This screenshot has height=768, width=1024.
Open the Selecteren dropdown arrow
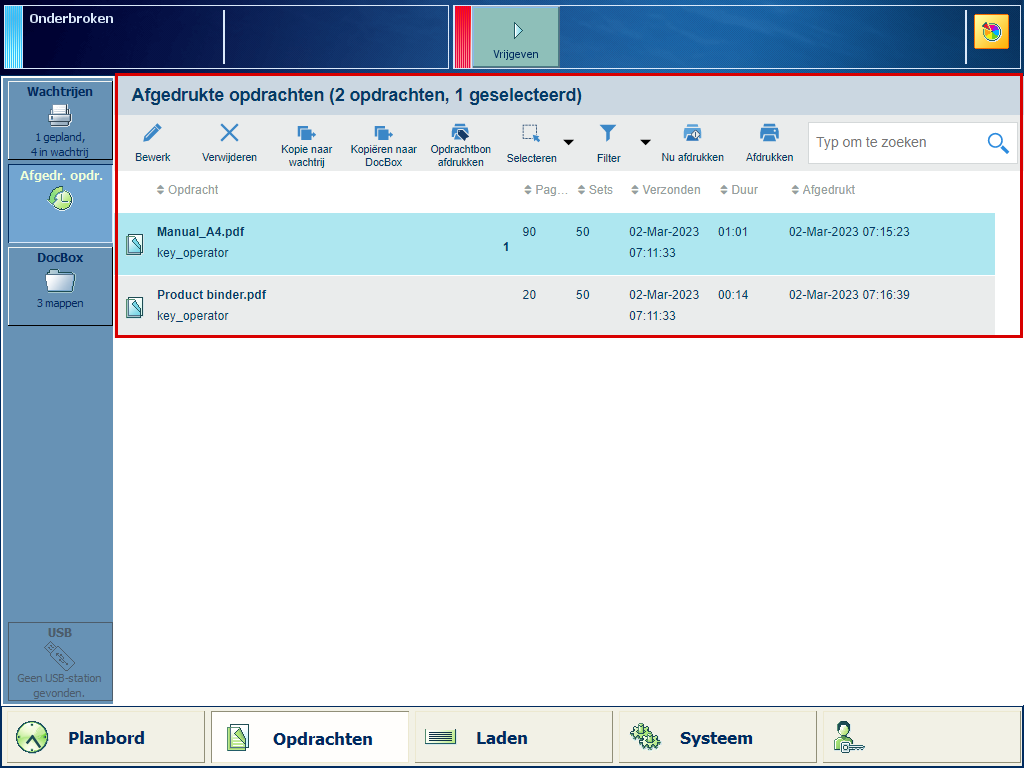(569, 142)
